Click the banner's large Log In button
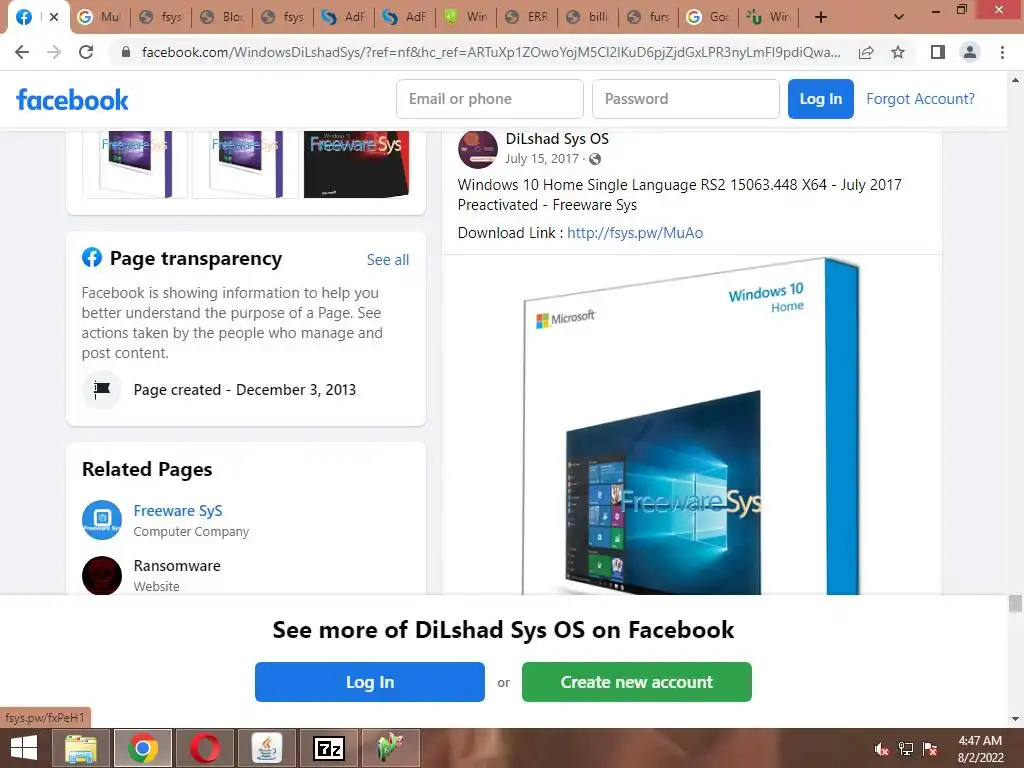Viewport: 1024px width, 768px height. [x=370, y=682]
